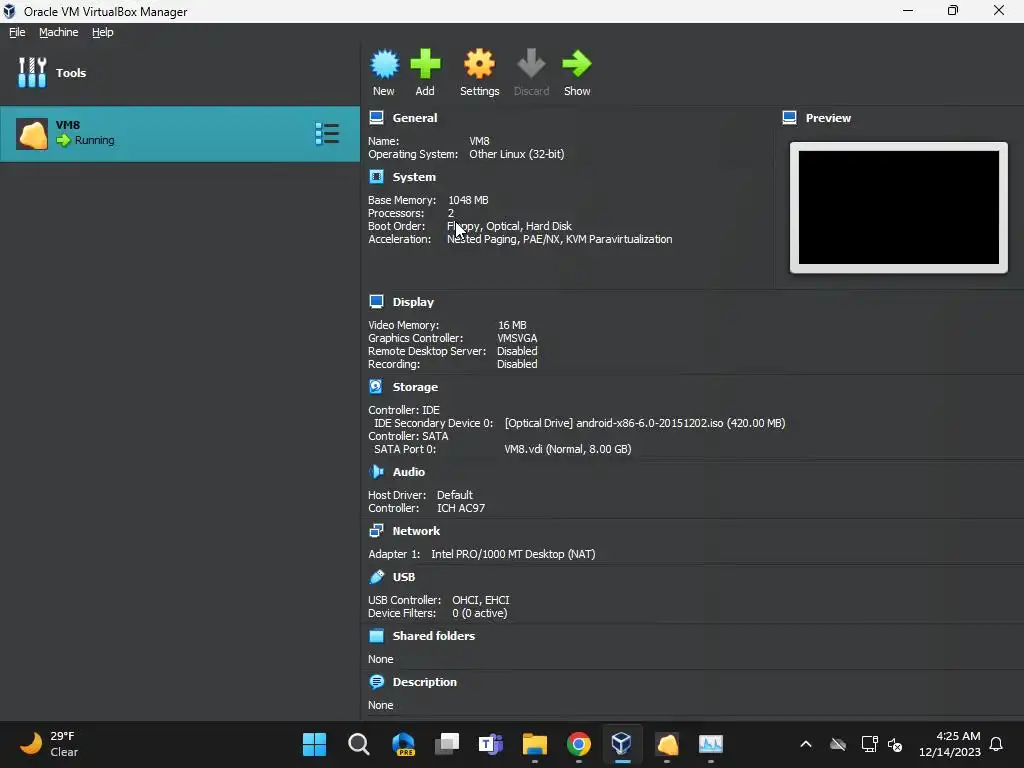Open the Shared folders heading
Image resolution: width=1024 pixels, height=768 pixels.
(x=434, y=636)
